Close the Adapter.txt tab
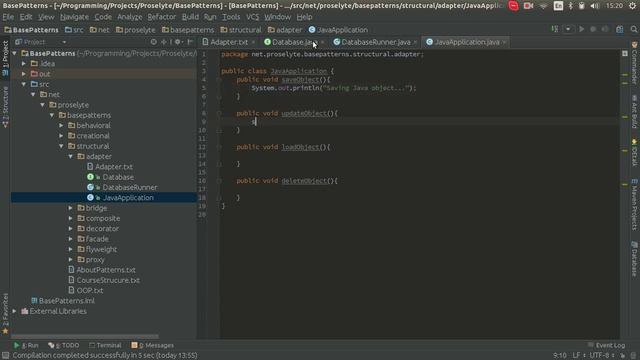This screenshot has width=640, height=360. (x=253, y=42)
